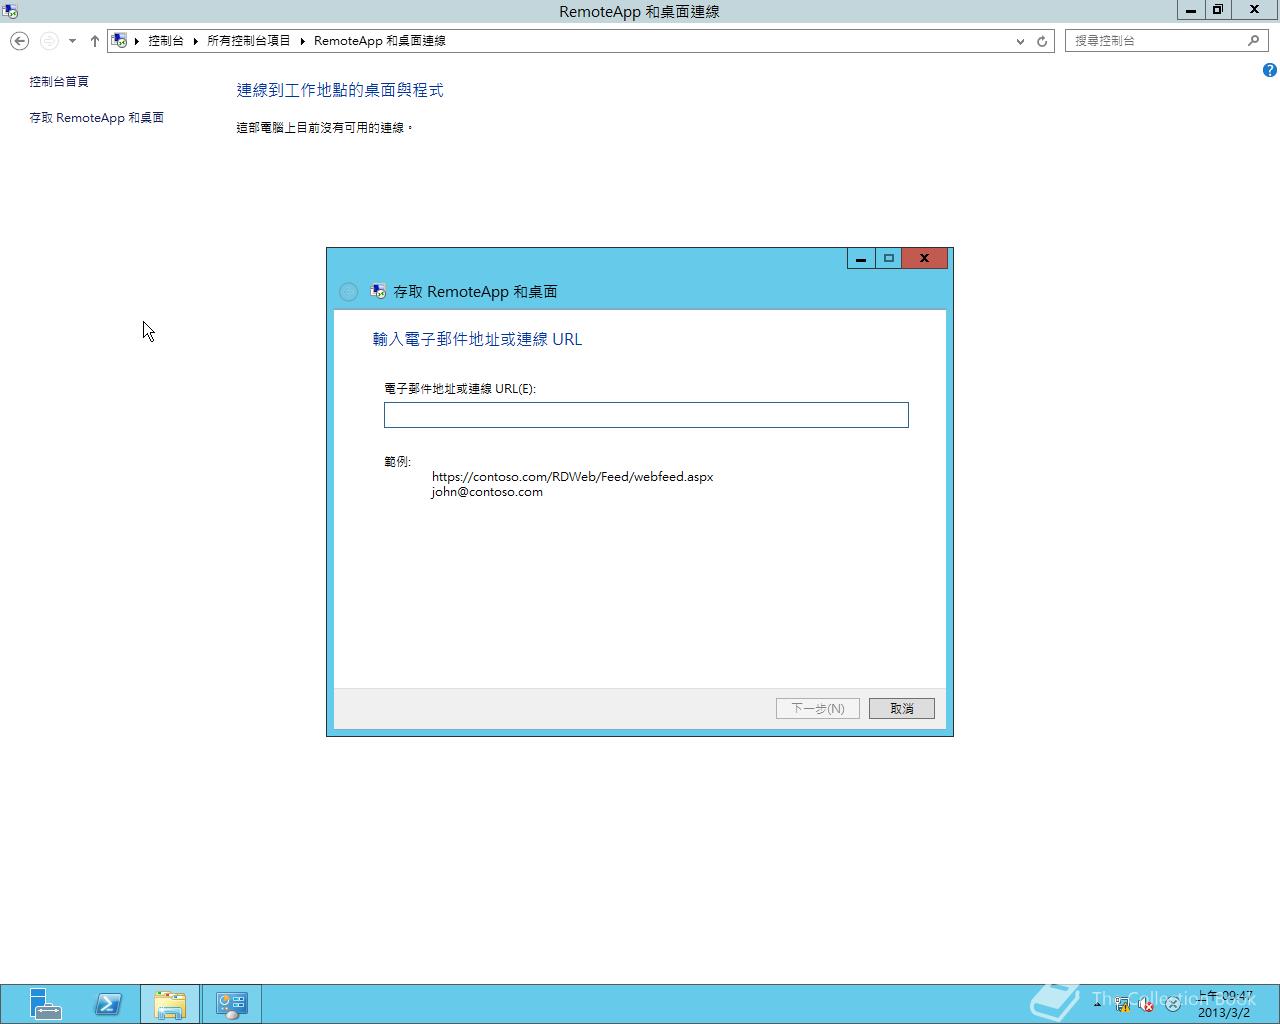Image resolution: width=1280 pixels, height=1024 pixels.
Task: Open the blue Help question mark
Action: pos(1270,70)
